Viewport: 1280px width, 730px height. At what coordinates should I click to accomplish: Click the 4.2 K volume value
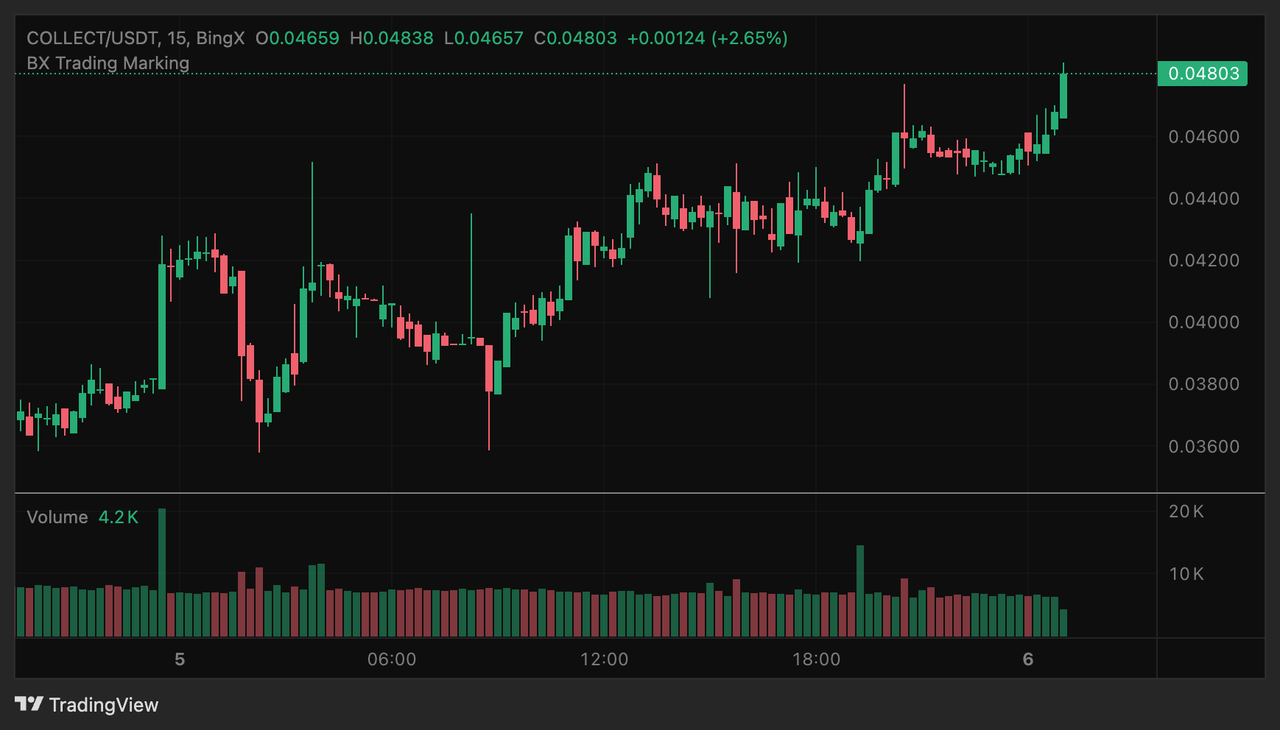pyautogui.click(x=118, y=517)
